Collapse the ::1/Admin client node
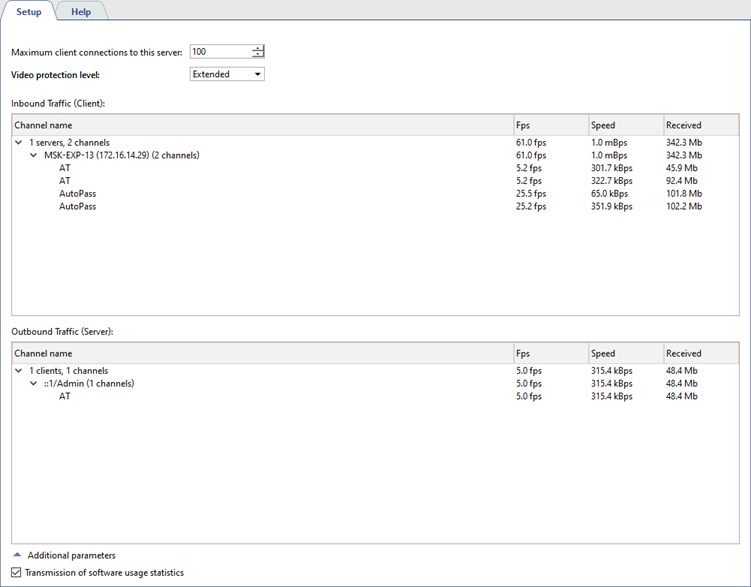Screen dimensions: 751x587 [x=33, y=384]
